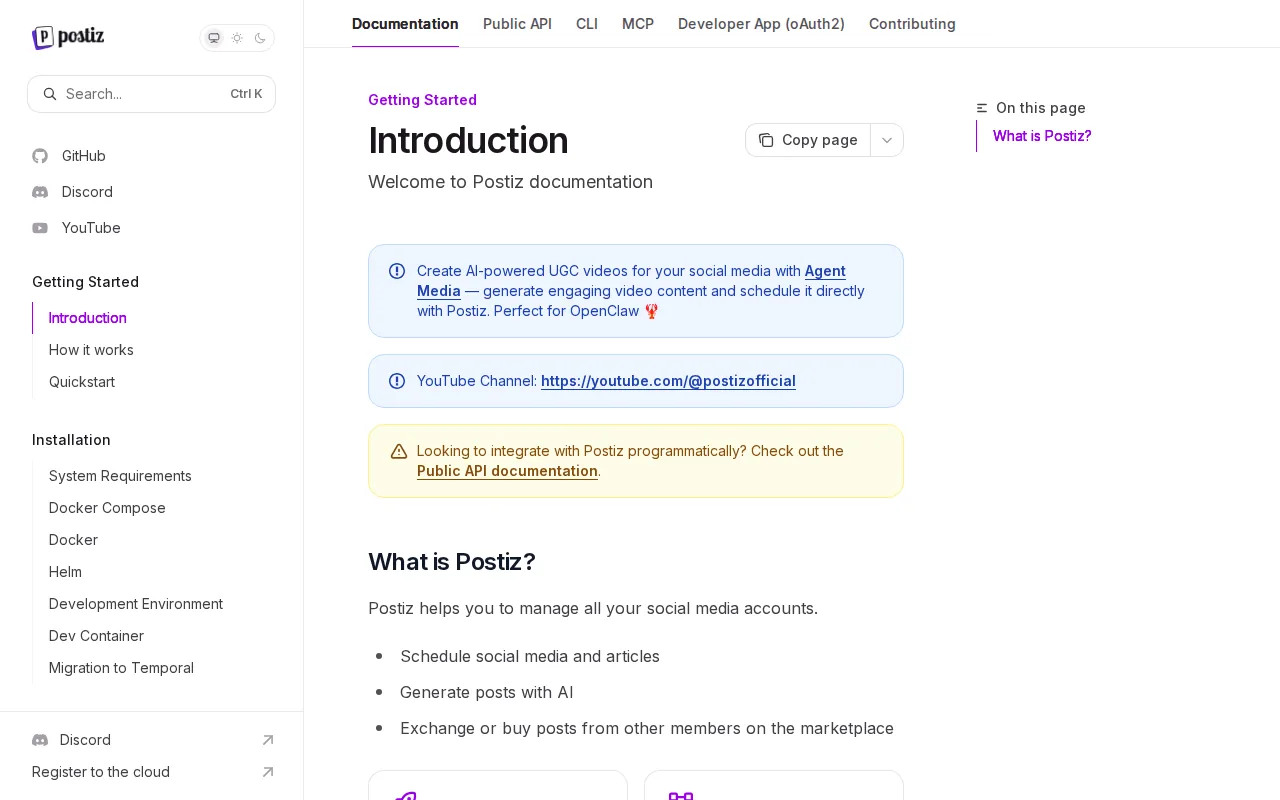Select the Documentation tab
The width and height of the screenshot is (1280, 800).
(x=405, y=24)
